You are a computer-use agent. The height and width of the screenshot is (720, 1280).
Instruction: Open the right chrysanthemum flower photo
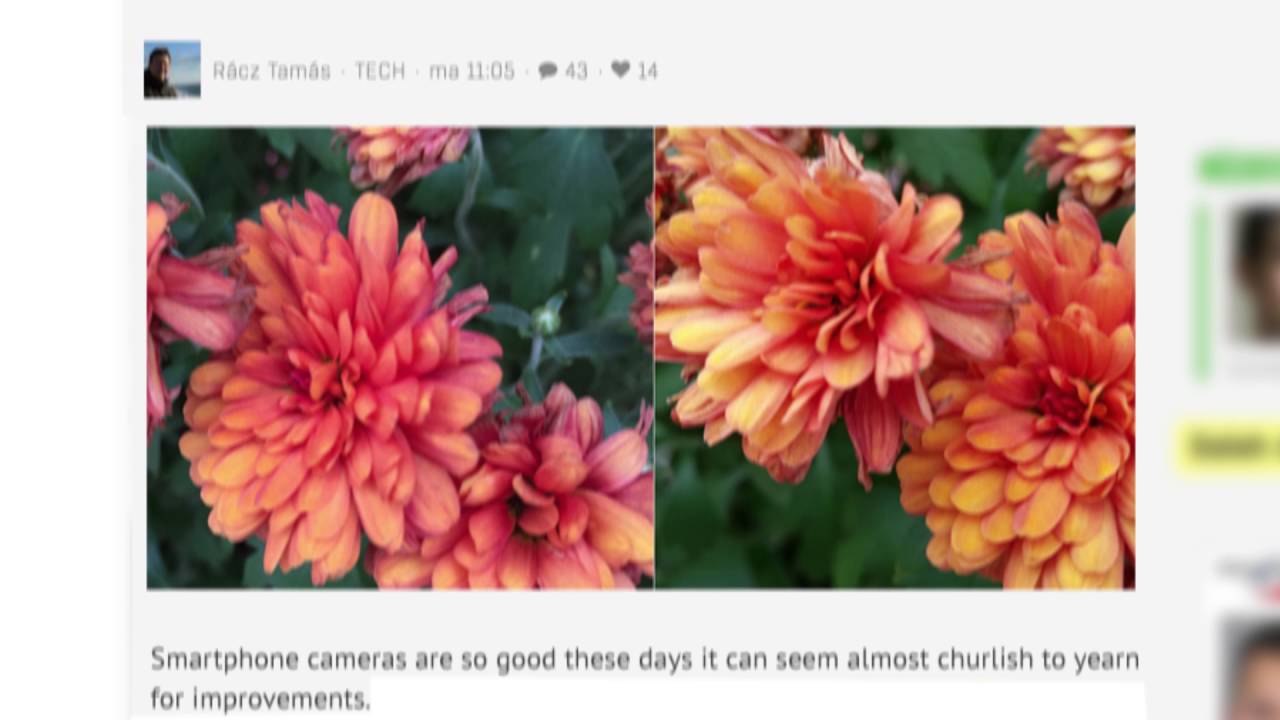tap(895, 357)
